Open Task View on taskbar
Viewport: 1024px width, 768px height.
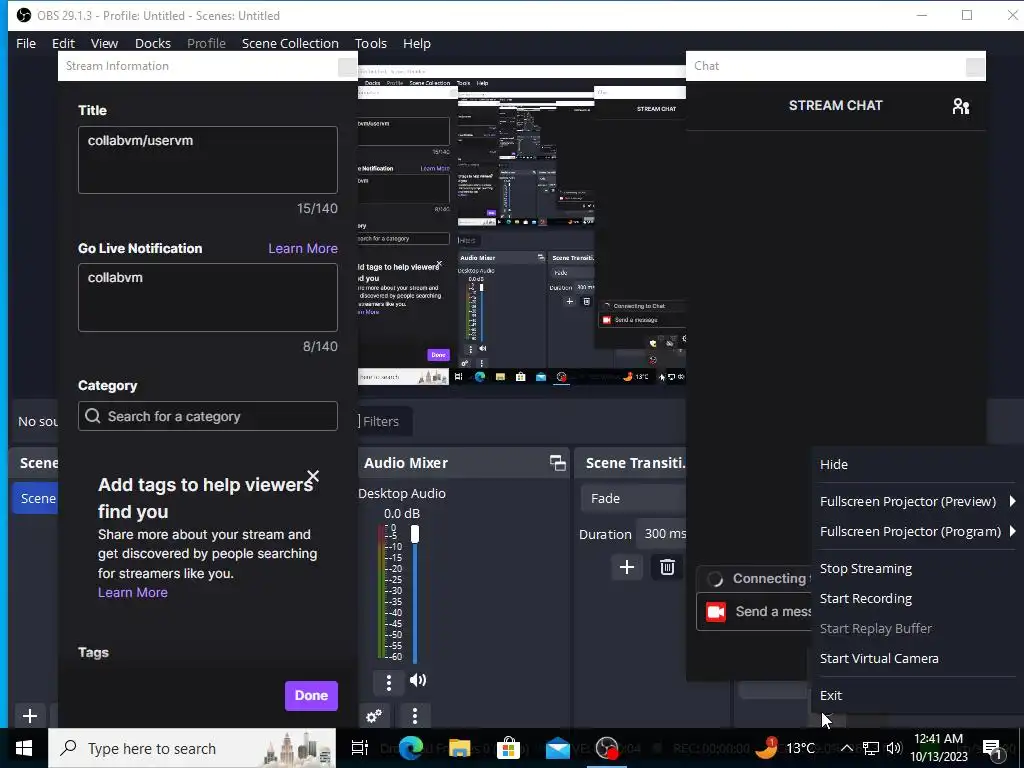click(x=360, y=748)
